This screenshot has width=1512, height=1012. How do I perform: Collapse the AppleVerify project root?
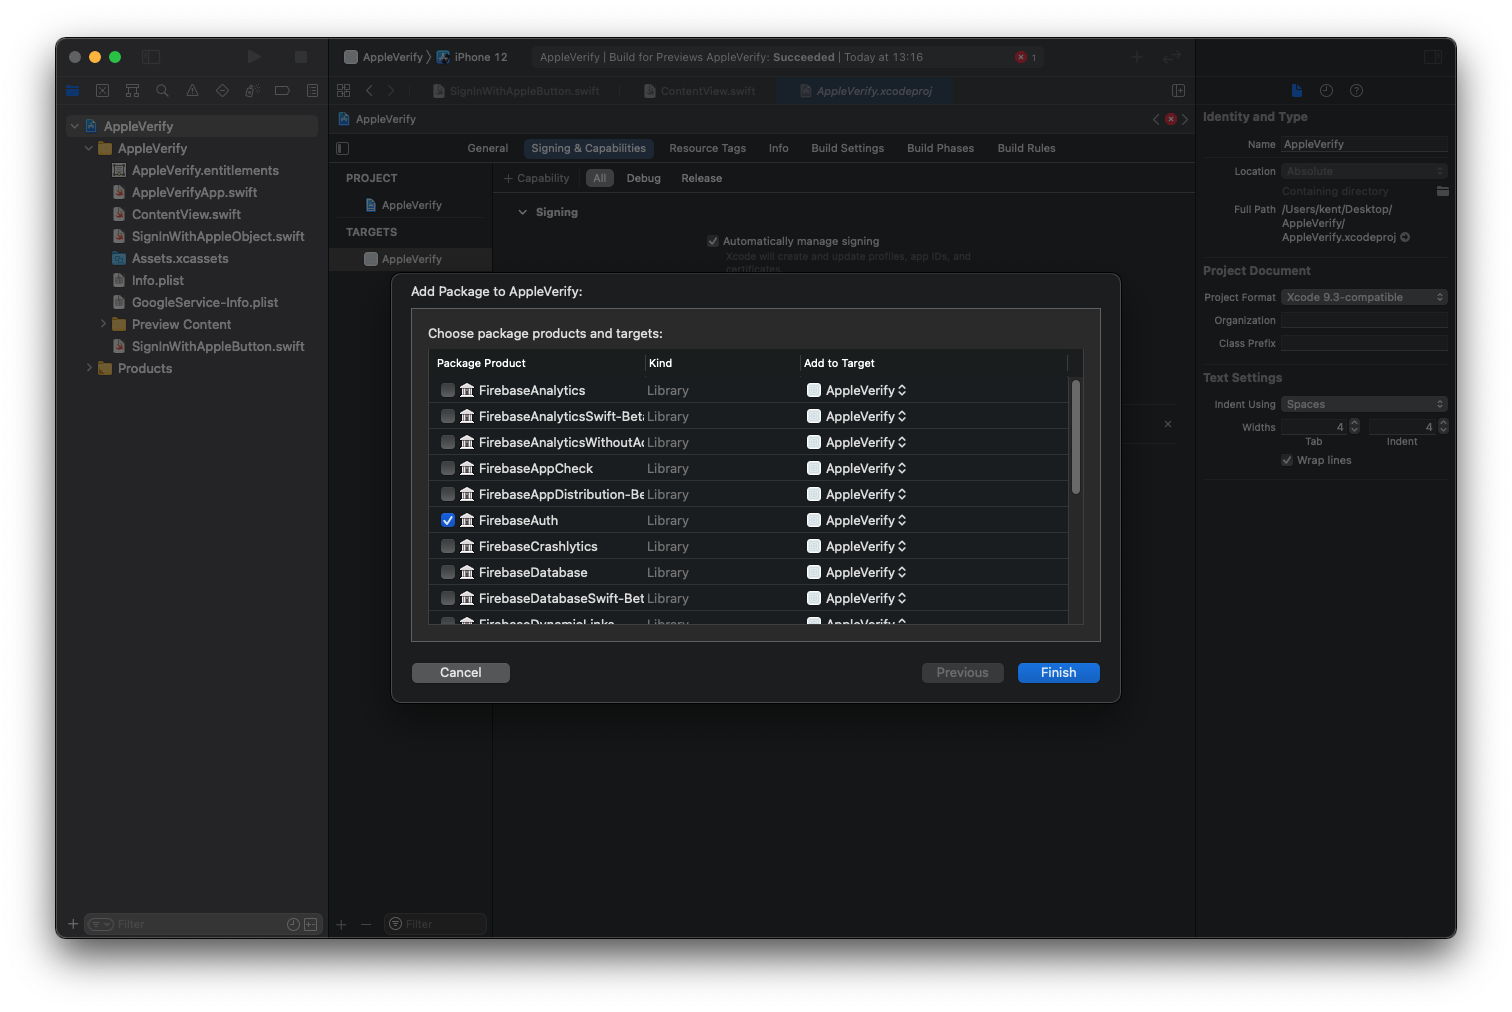[x=74, y=126]
